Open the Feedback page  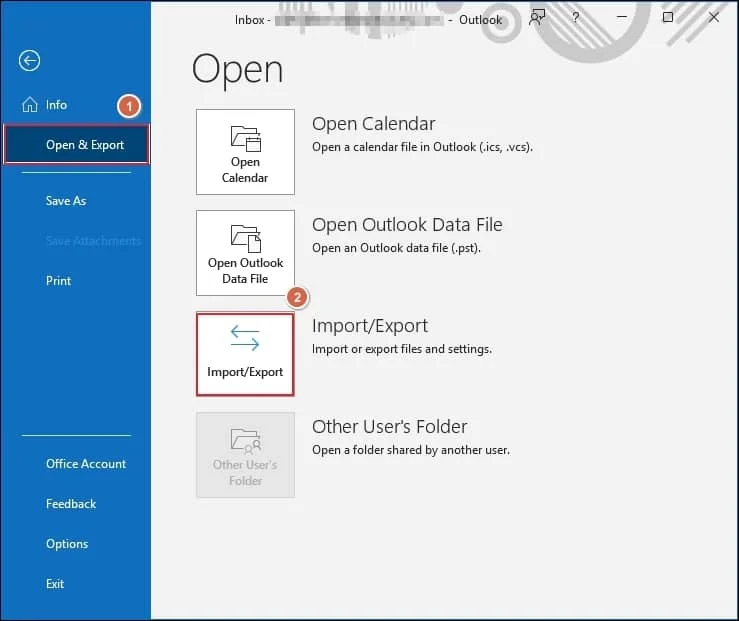coord(71,504)
